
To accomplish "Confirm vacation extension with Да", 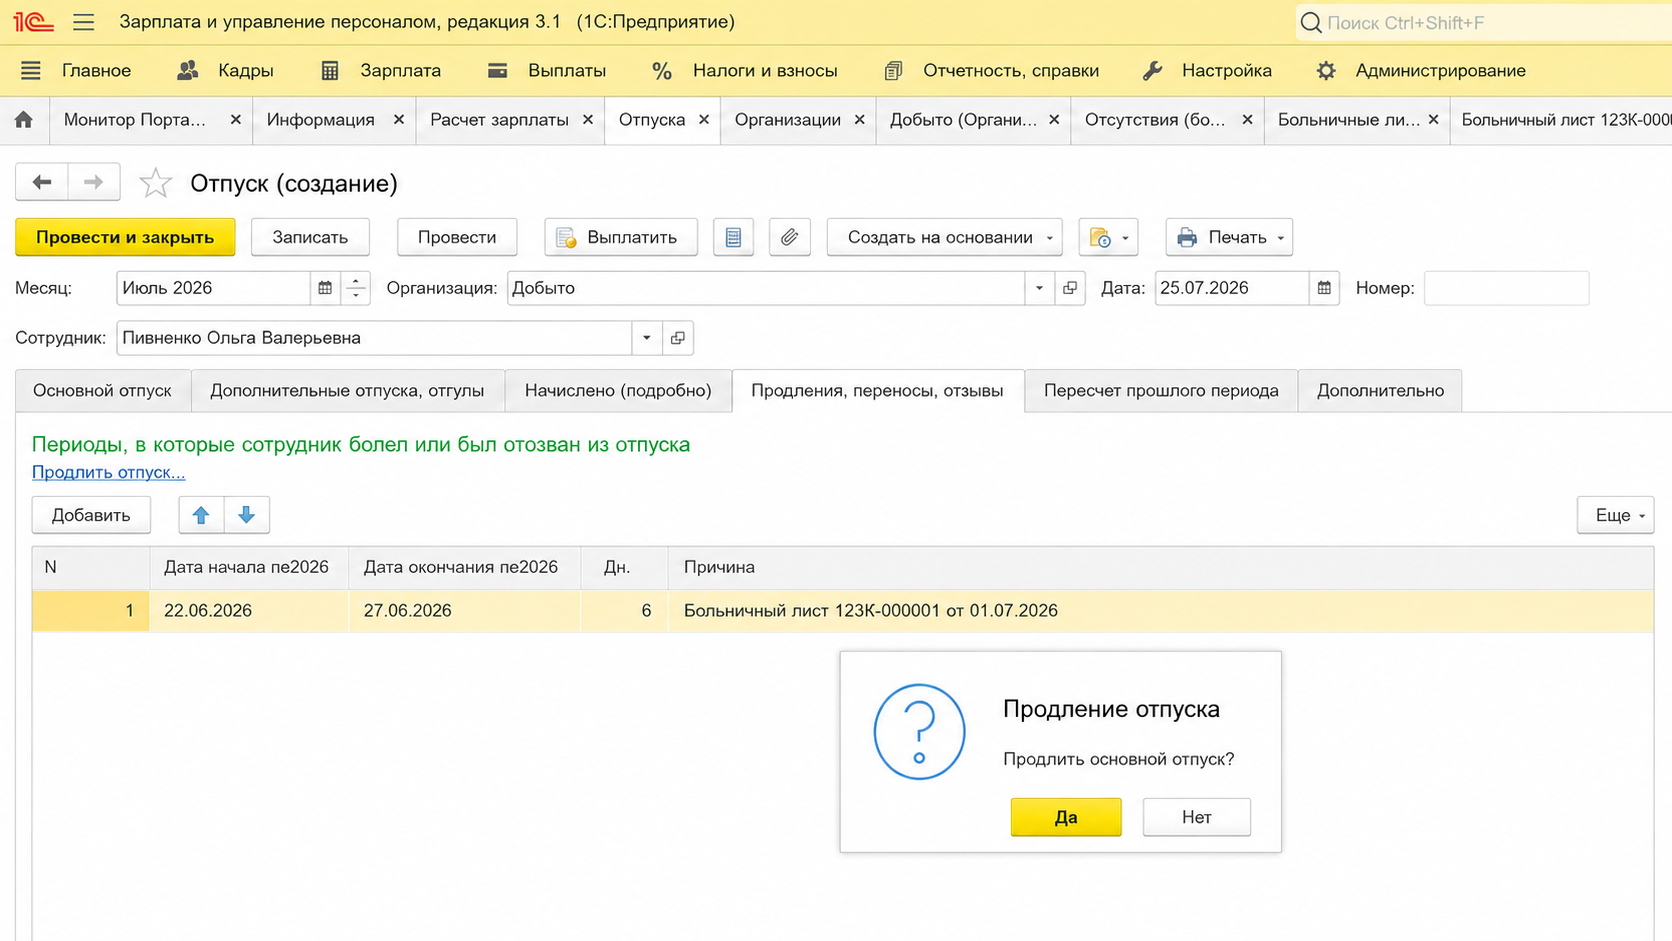I will (1066, 817).
